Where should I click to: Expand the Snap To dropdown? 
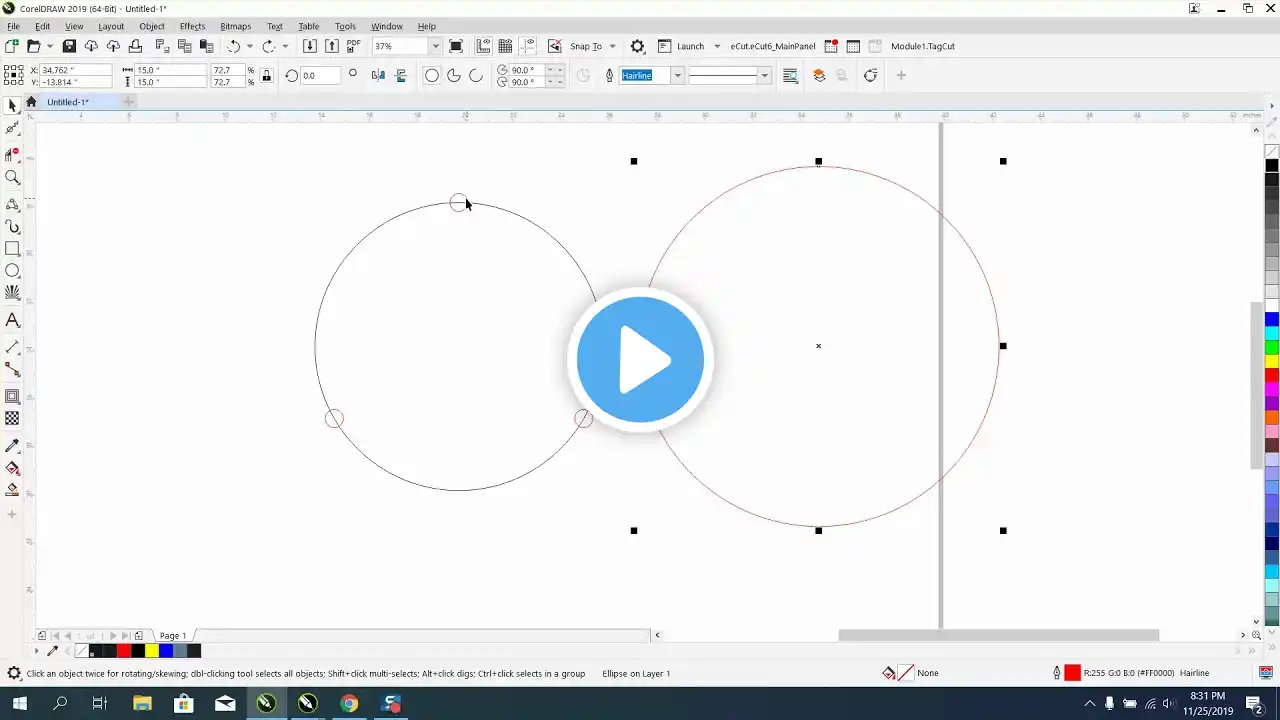612,46
